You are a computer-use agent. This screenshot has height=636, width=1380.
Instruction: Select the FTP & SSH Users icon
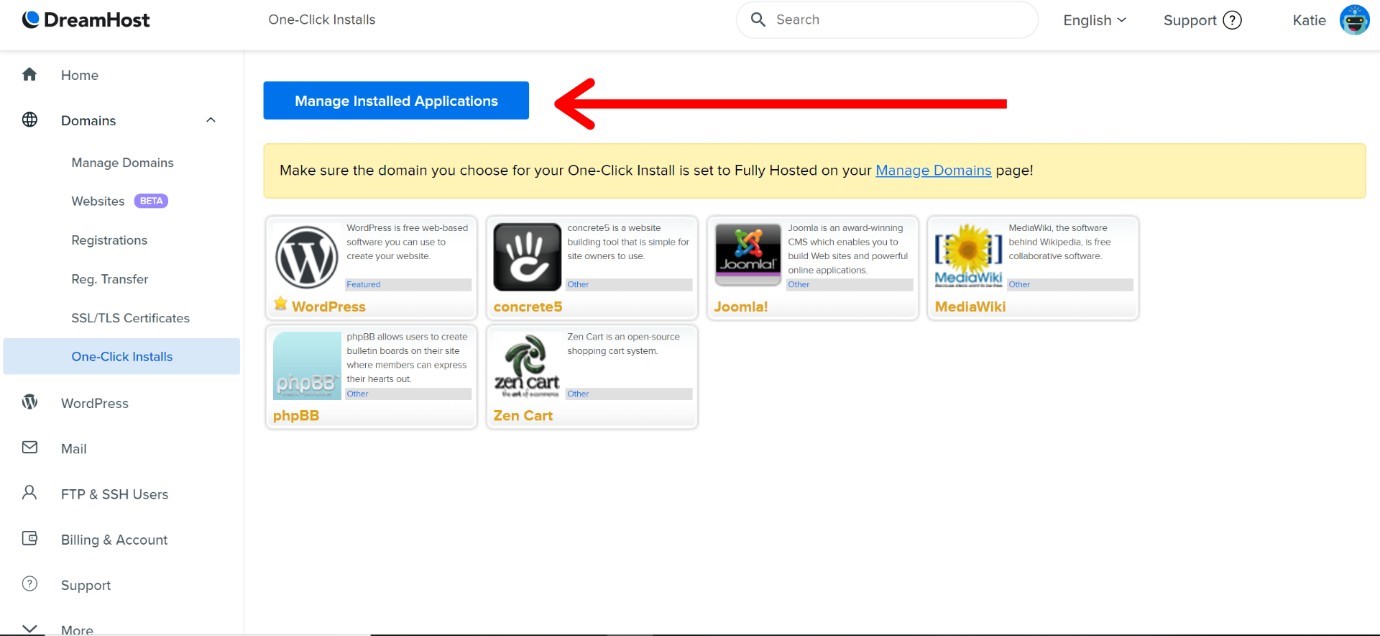[30, 493]
